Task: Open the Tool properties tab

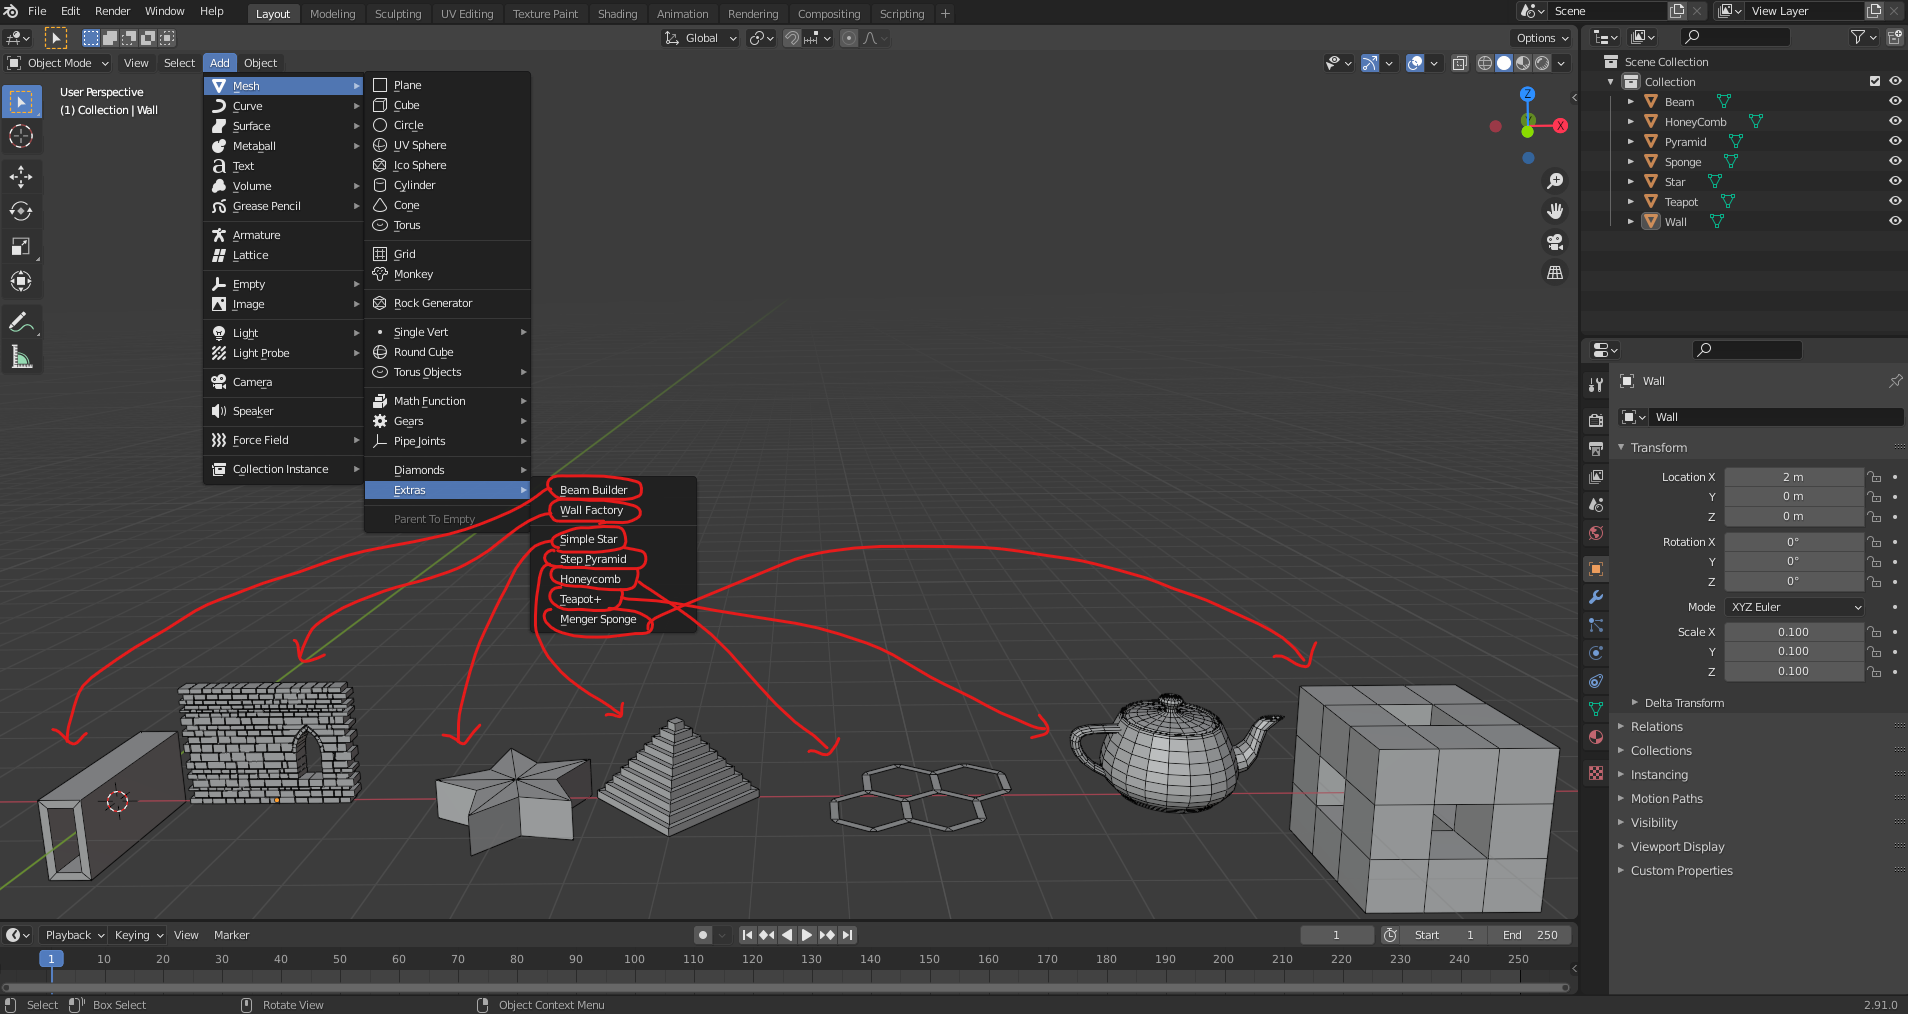Action: (x=1596, y=385)
